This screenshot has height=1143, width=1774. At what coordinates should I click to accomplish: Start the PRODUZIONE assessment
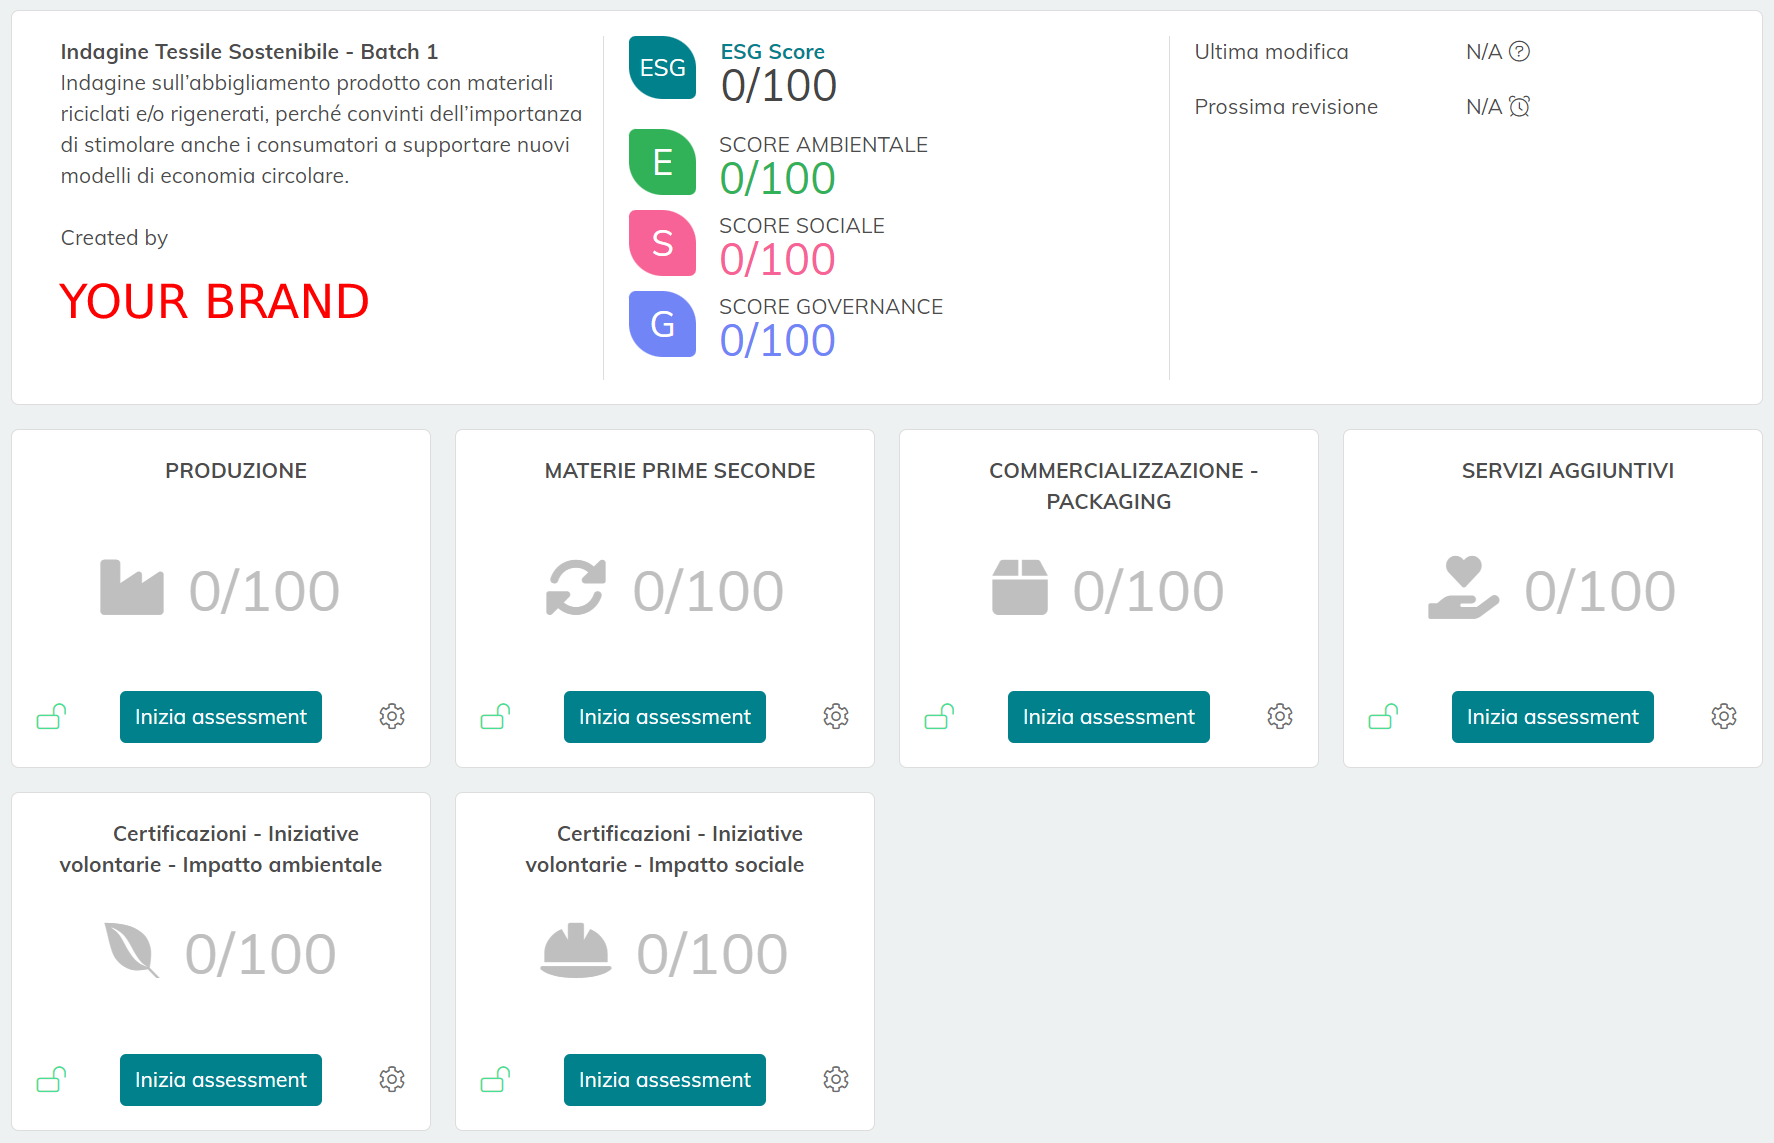click(x=221, y=717)
